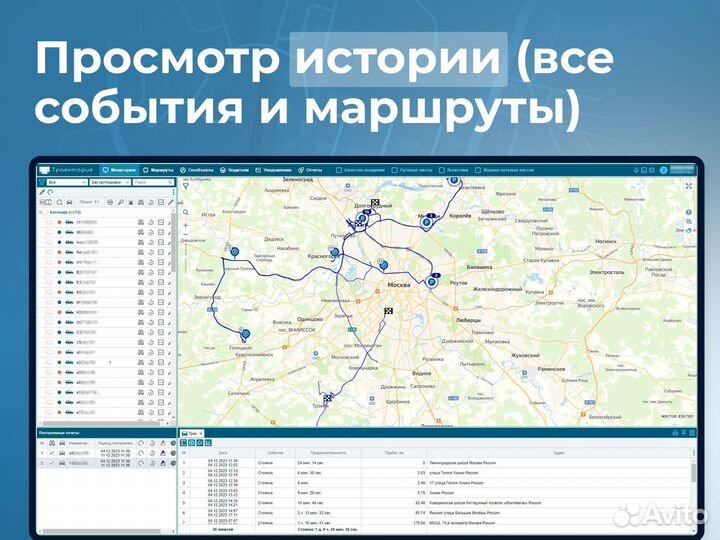Toggle fullscreen map icon

coord(688,186)
